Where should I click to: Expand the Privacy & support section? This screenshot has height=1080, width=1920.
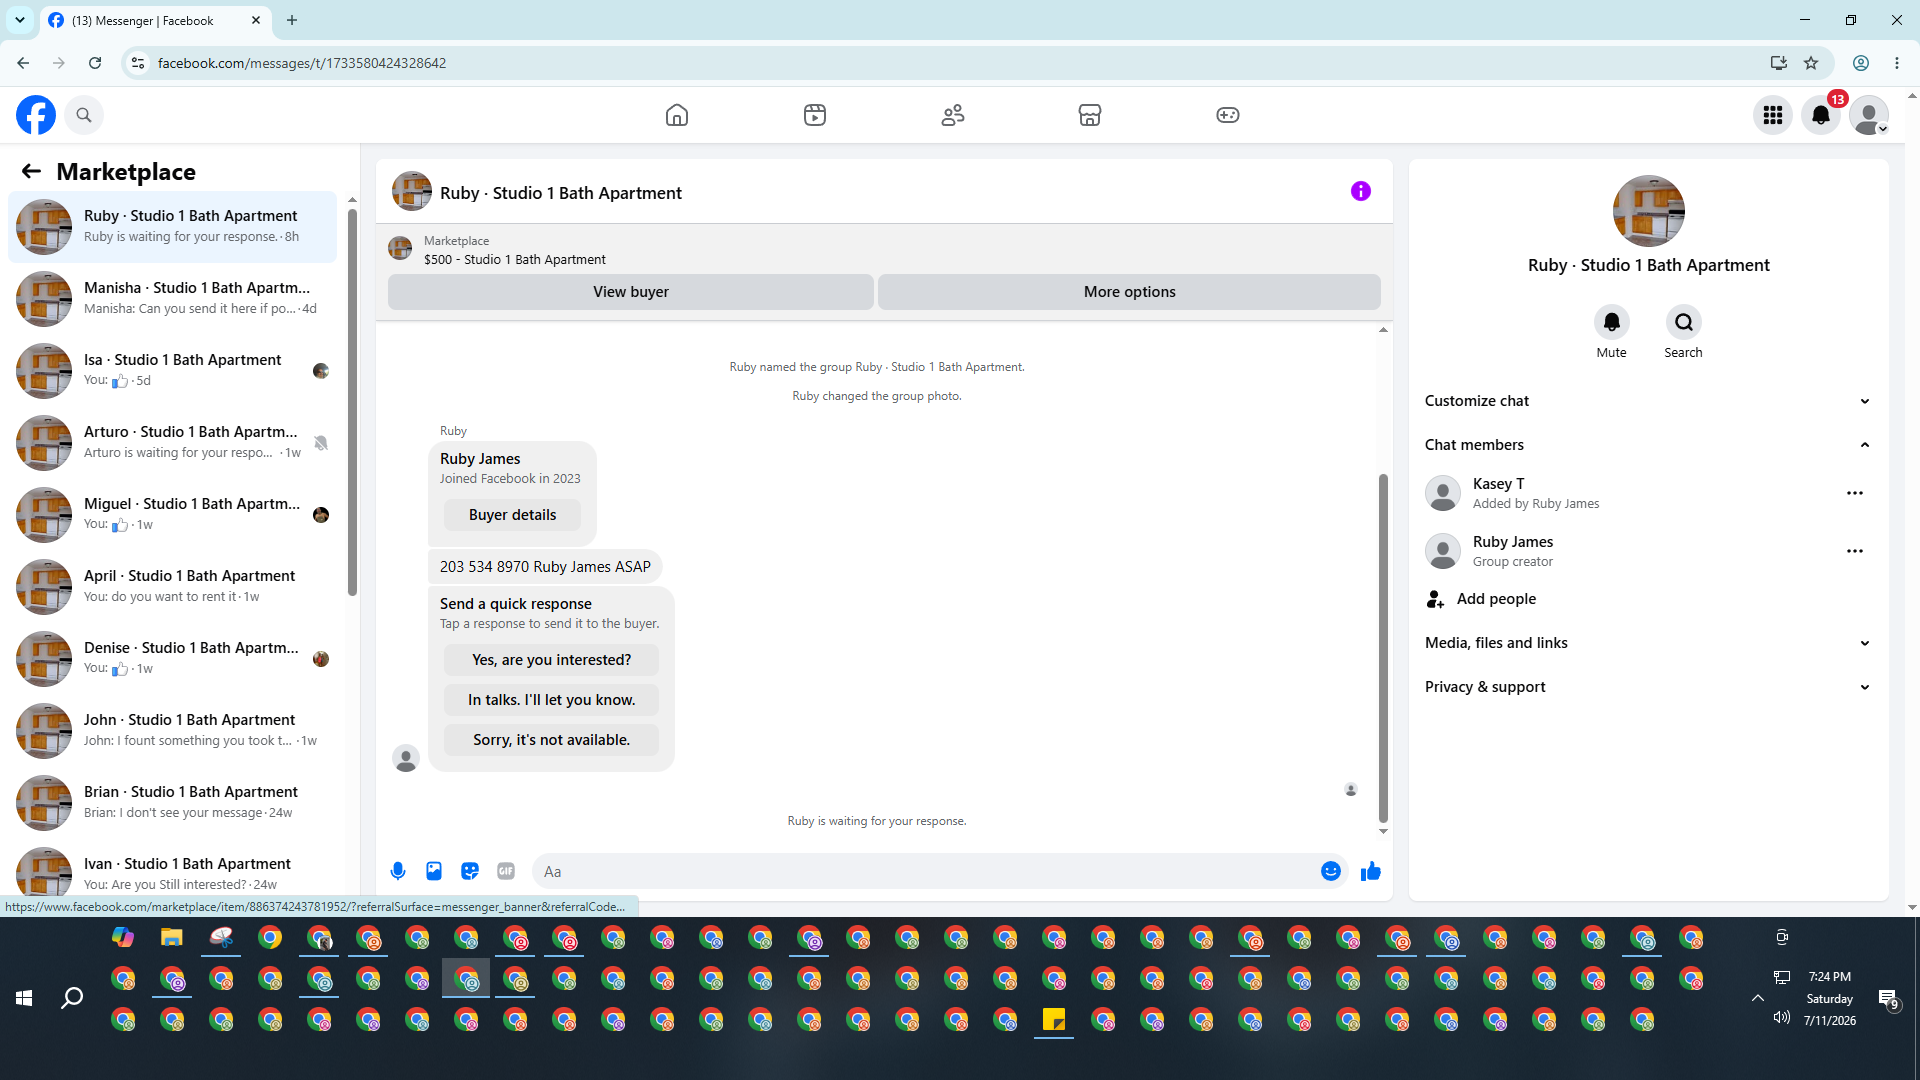click(1648, 687)
